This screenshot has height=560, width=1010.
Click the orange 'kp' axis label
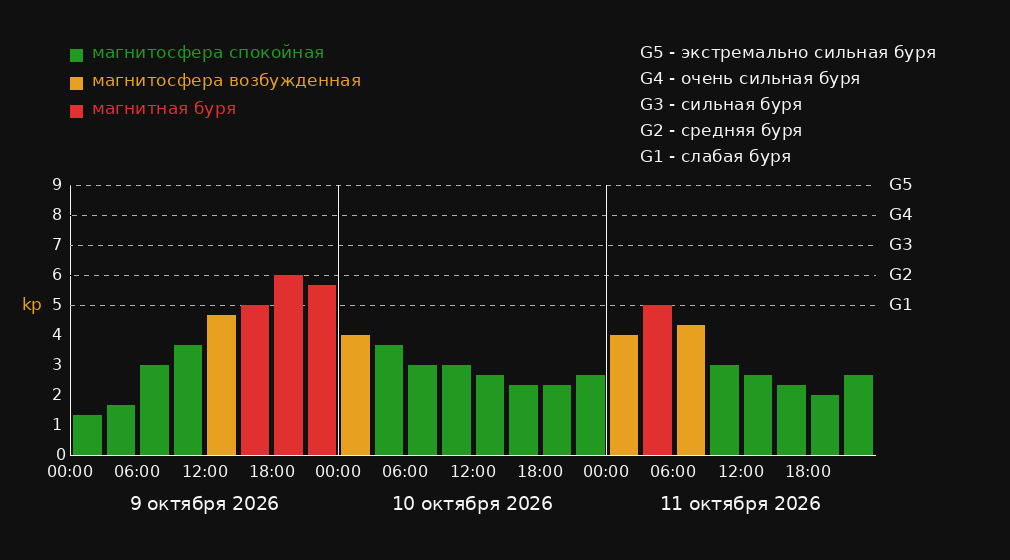[32, 305]
